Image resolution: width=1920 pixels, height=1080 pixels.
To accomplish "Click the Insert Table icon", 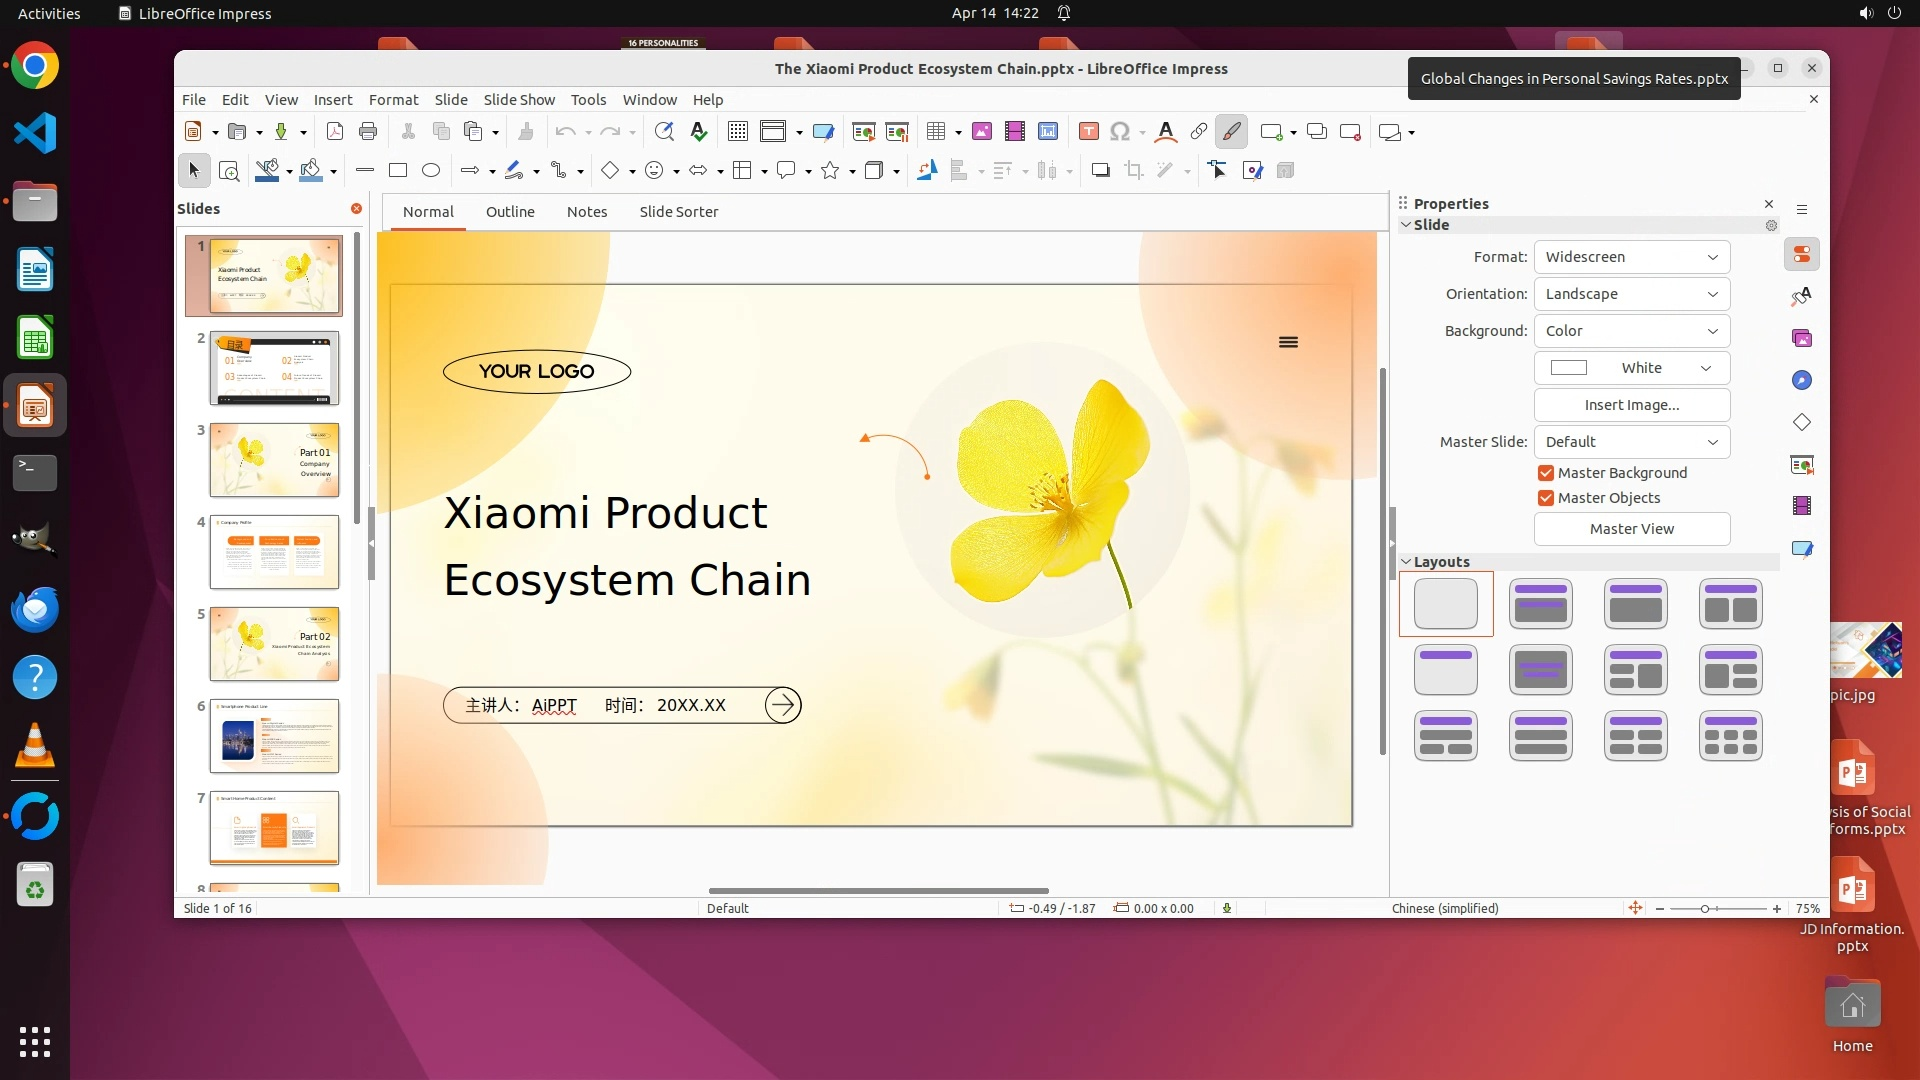I will (936, 132).
